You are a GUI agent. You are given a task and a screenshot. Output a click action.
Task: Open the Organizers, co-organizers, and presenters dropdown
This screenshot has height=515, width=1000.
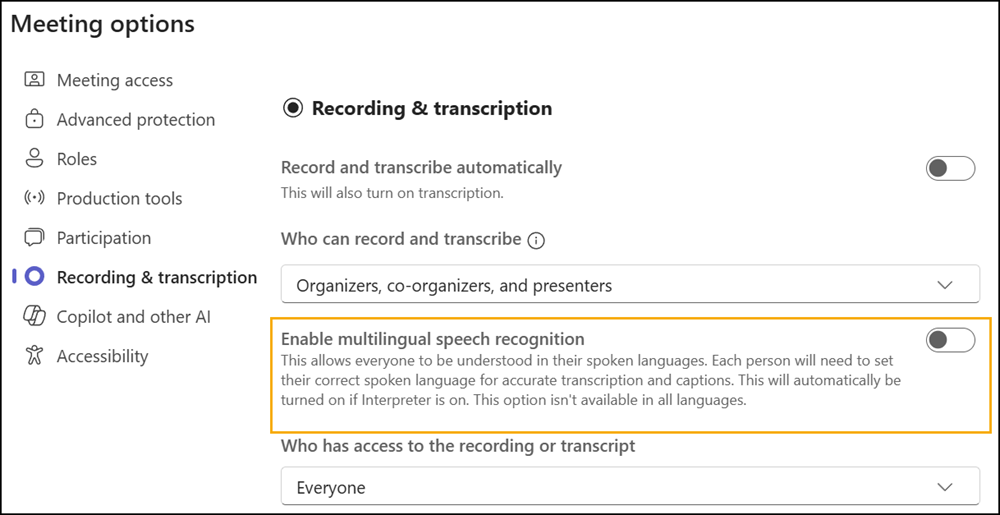pos(630,285)
